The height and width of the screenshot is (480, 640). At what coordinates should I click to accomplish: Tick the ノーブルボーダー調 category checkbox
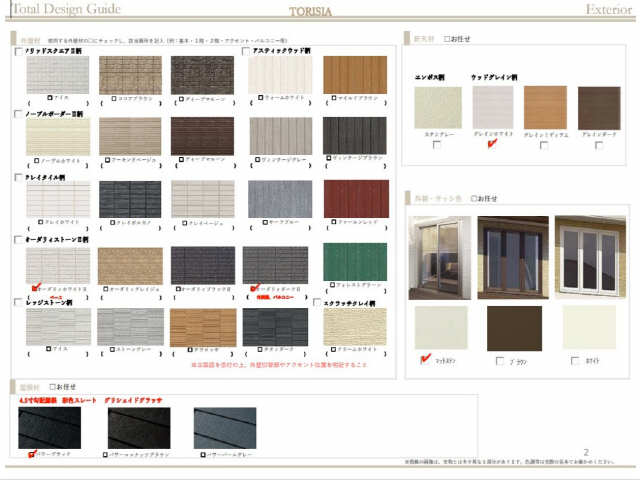pyautogui.click(x=18, y=114)
